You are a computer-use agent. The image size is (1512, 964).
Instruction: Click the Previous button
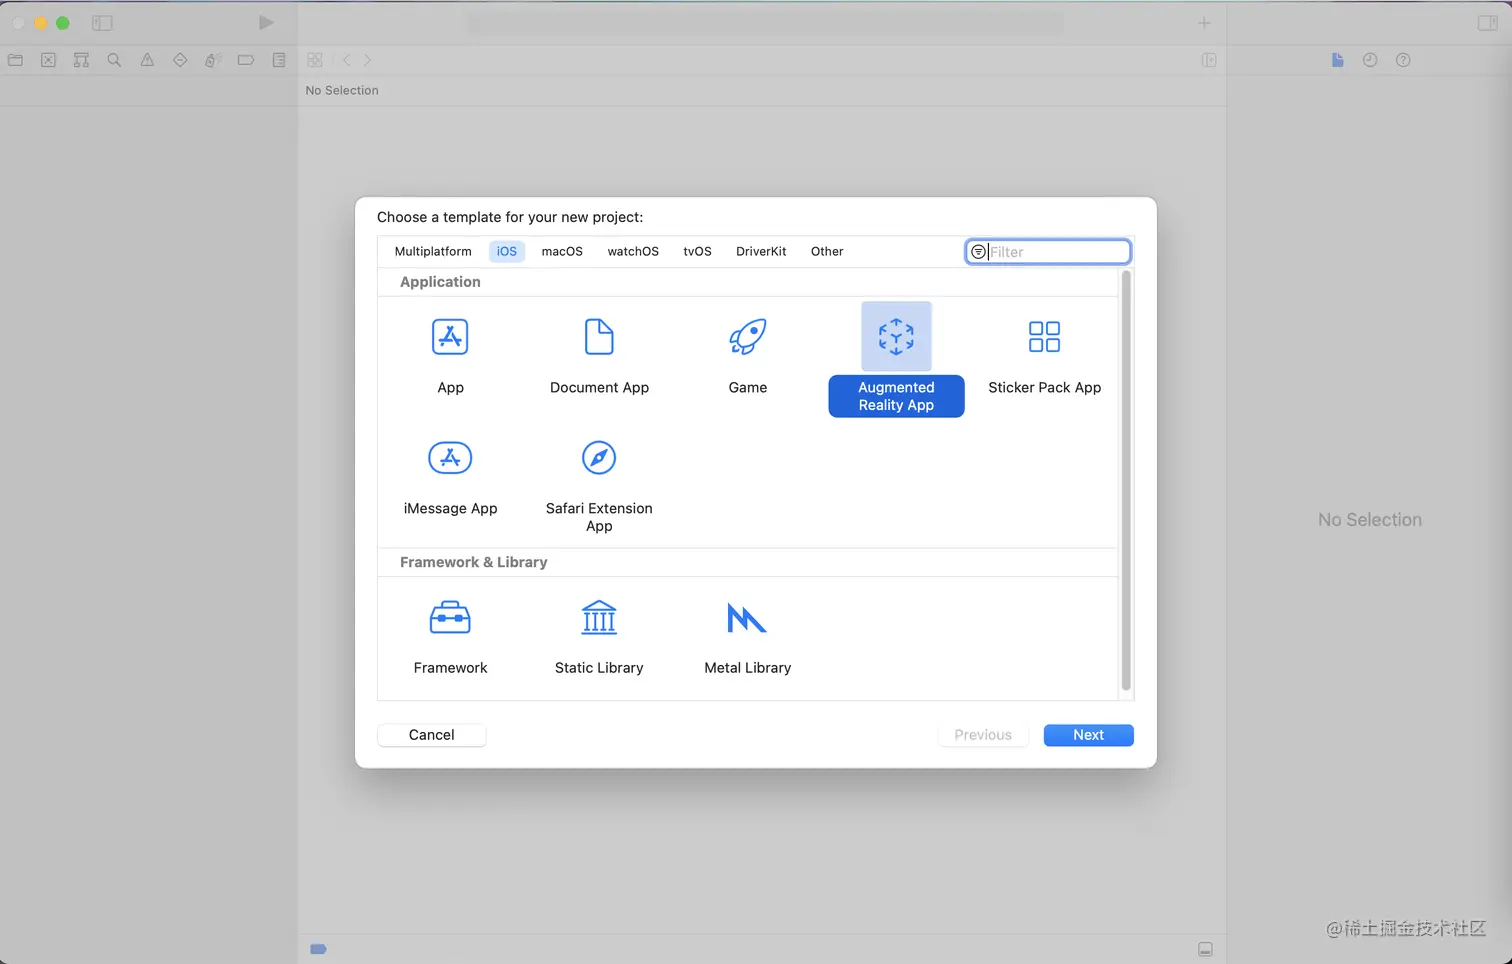point(983,735)
